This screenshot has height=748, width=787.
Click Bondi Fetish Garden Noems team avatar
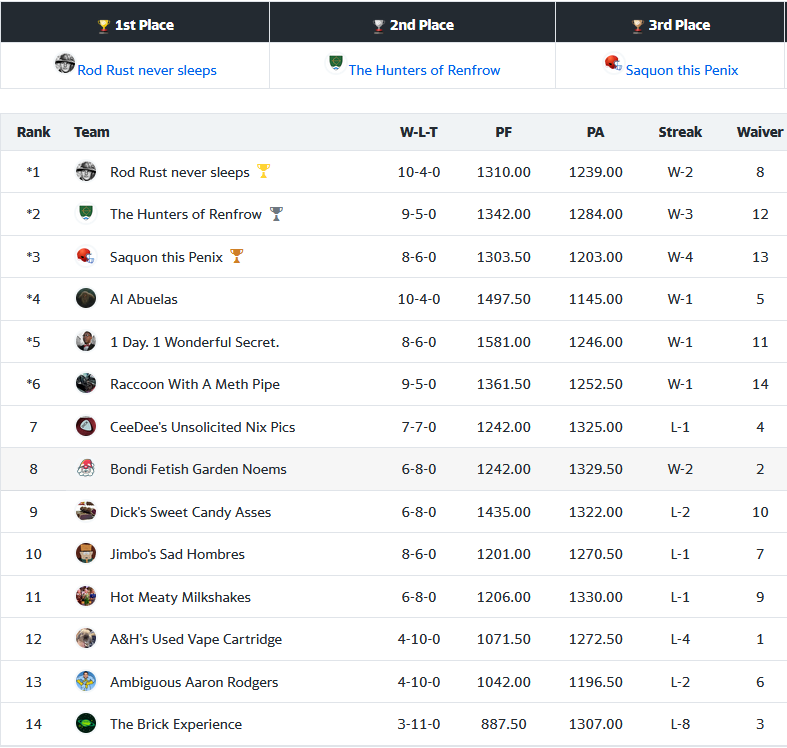pos(86,469)
